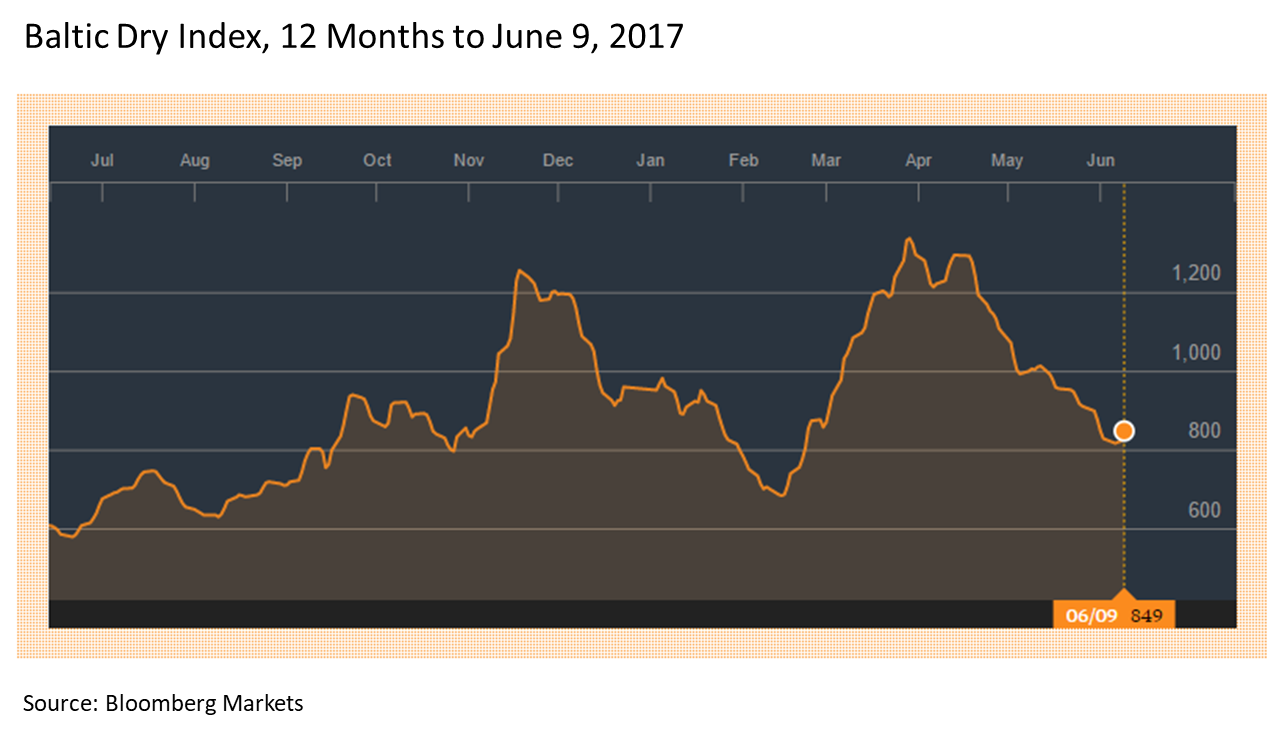Select the orange data point marker
The width and height of the screenshot is (1268, 733).
[1124, 431]
